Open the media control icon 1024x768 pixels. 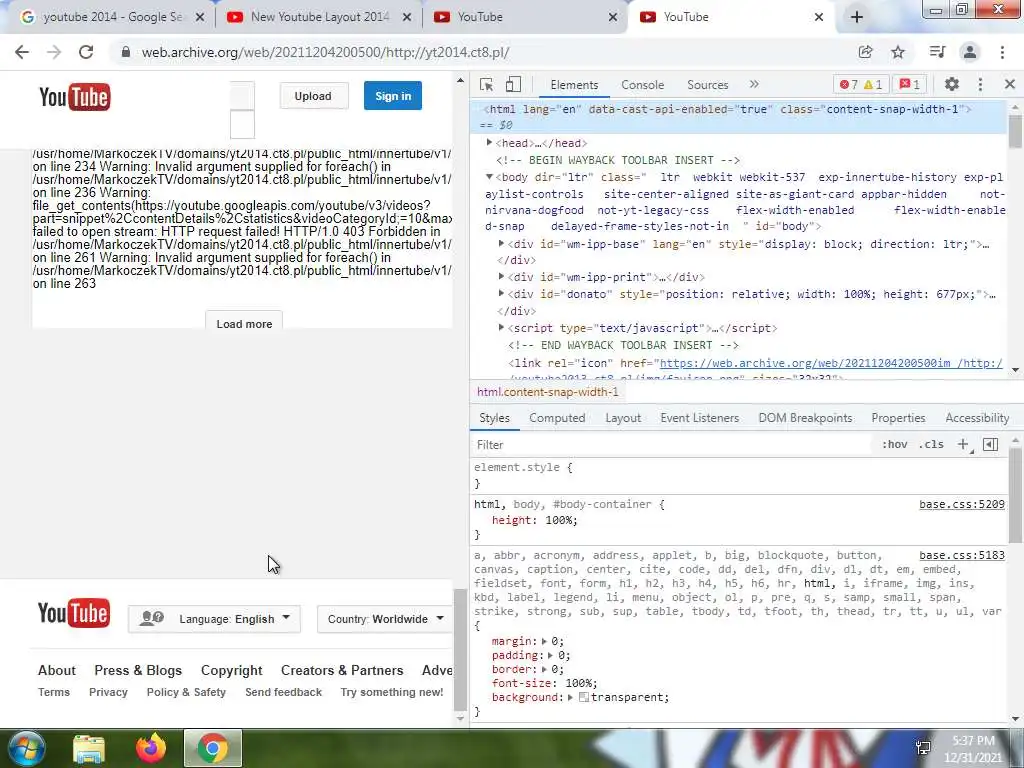click(x=938, y=52)
